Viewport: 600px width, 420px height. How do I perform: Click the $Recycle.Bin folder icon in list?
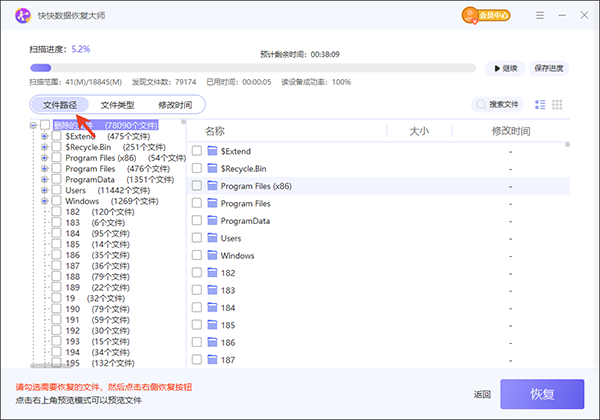tap(212, 168)
